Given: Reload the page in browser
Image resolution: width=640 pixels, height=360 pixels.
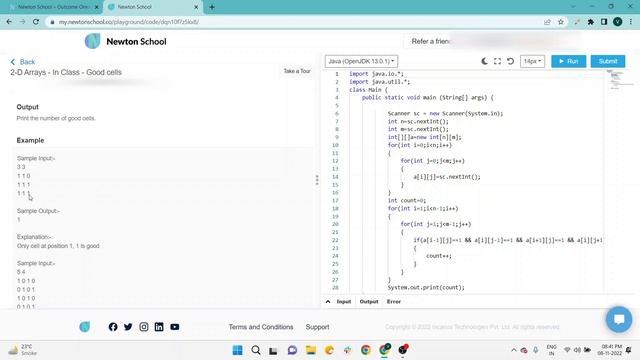Looking at the screenshot, I should pyautogui.click(x=36, y=22).
